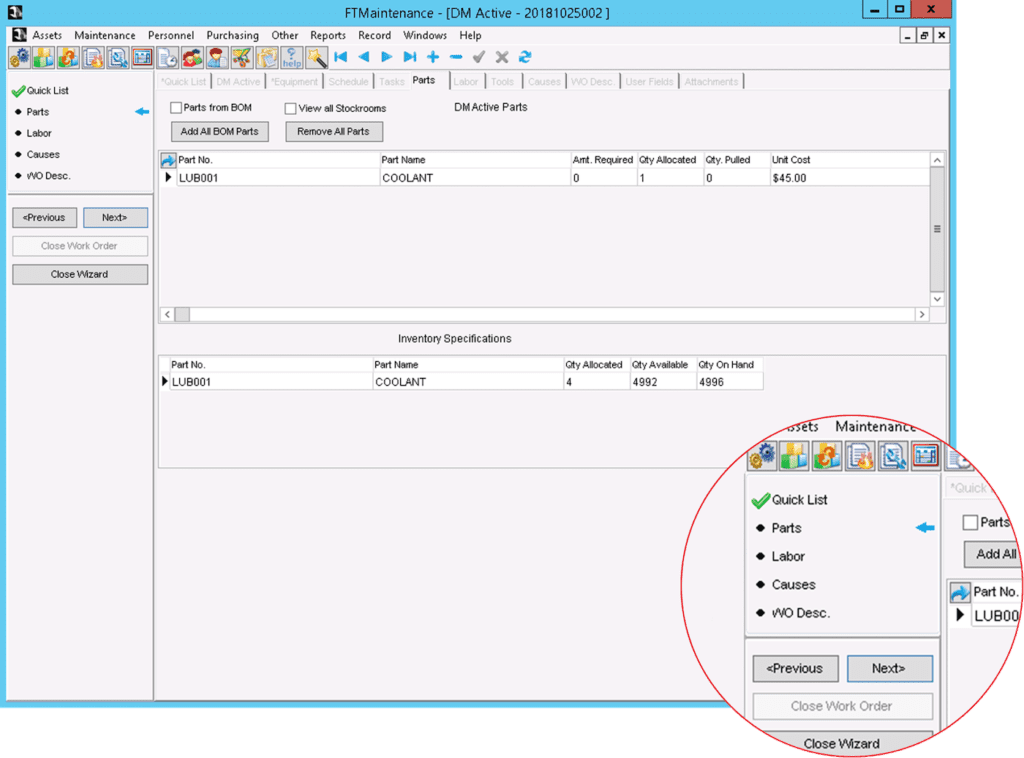Click the Amt. Required column header

602,160
